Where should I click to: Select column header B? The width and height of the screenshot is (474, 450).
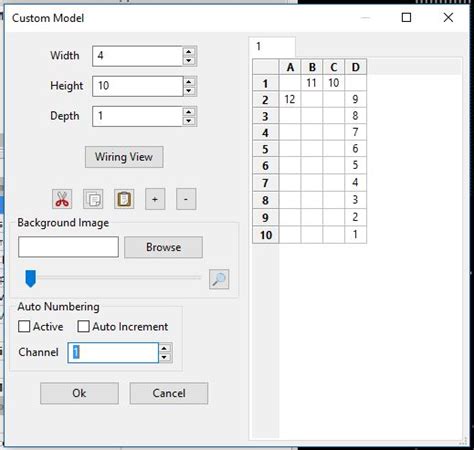(312, 67)
